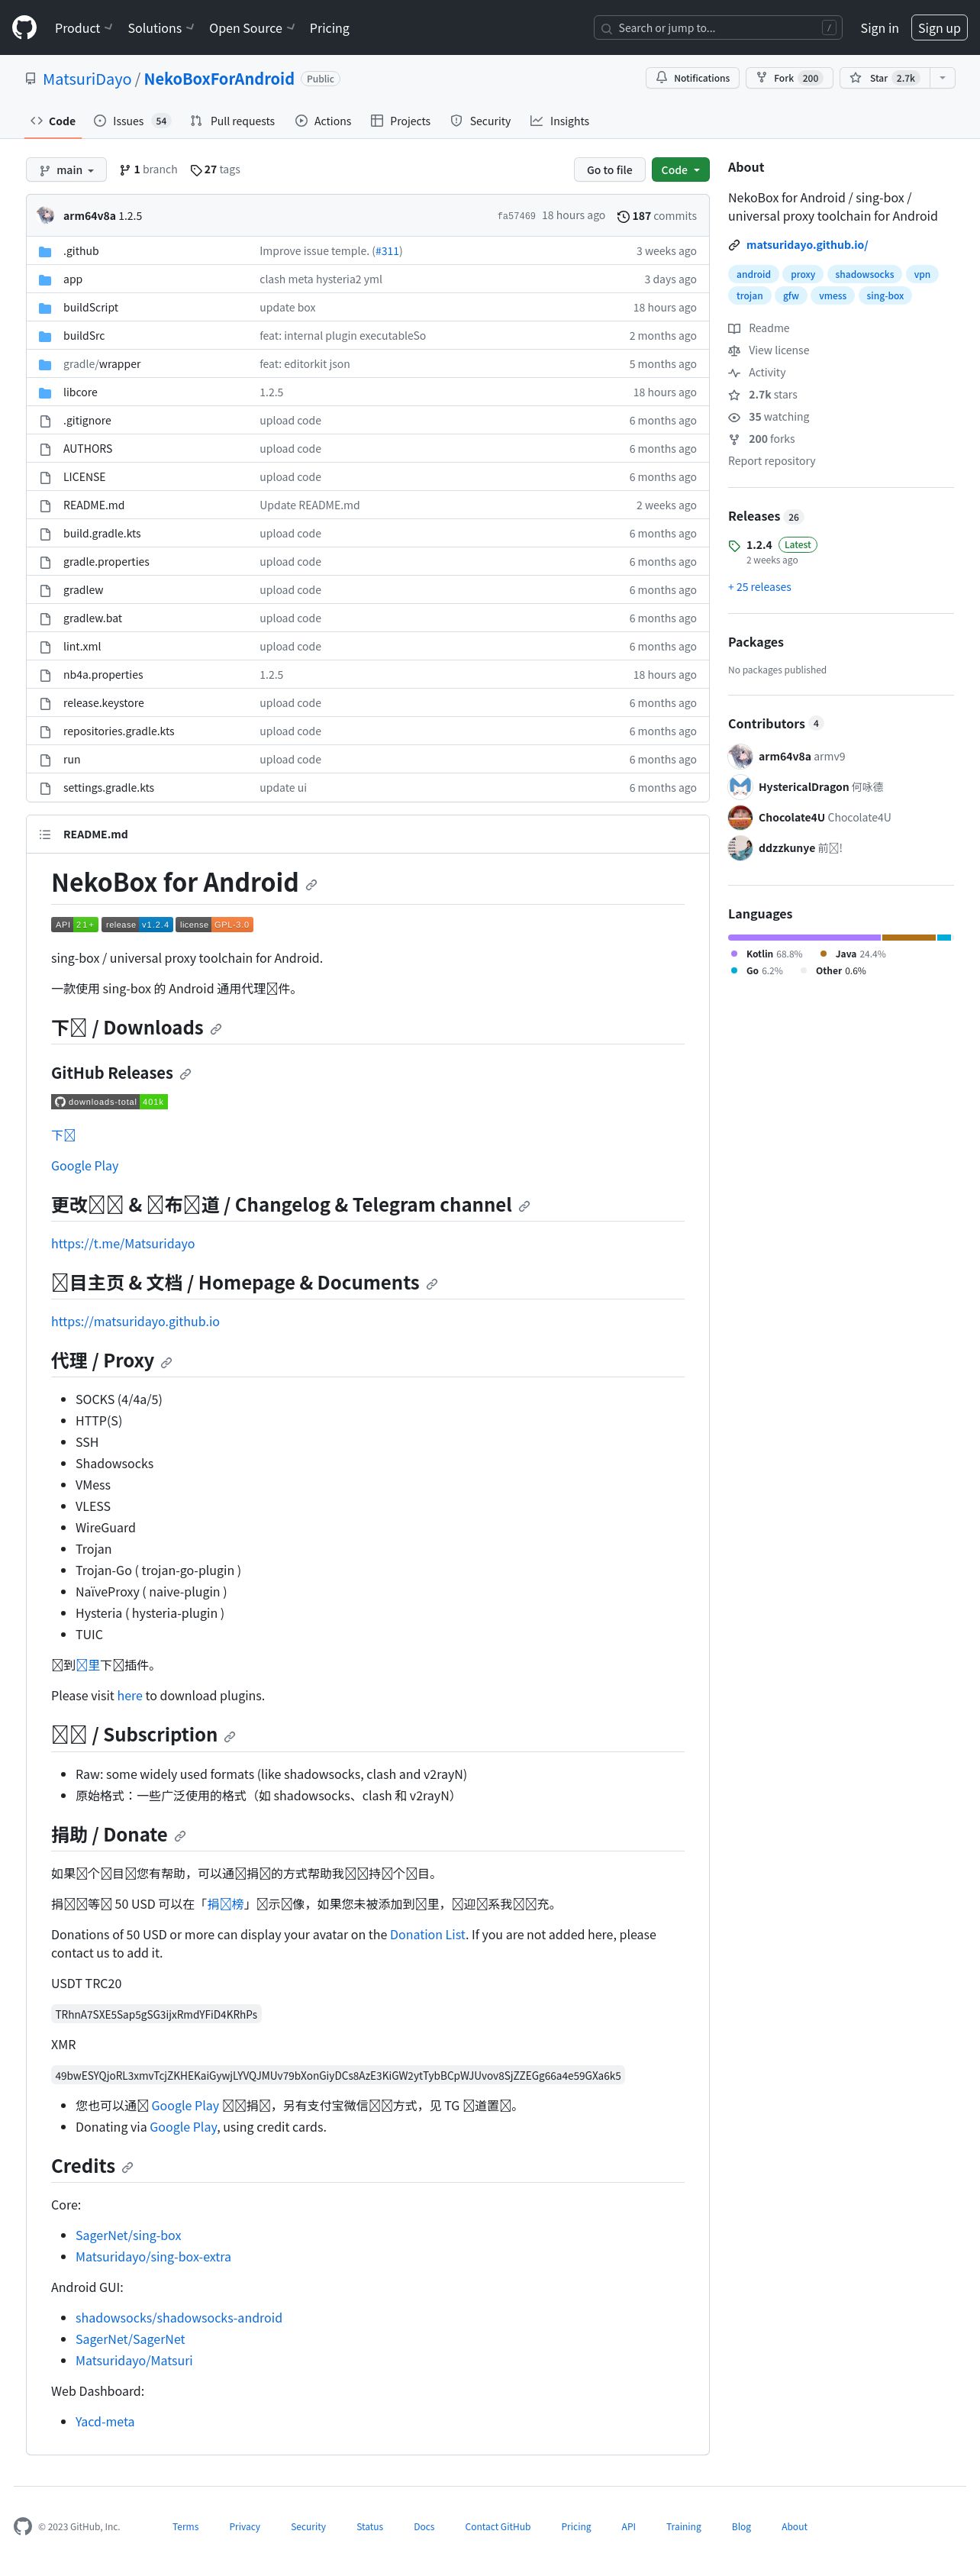
Task: Open the Product menu
Action: click(83, 28)
